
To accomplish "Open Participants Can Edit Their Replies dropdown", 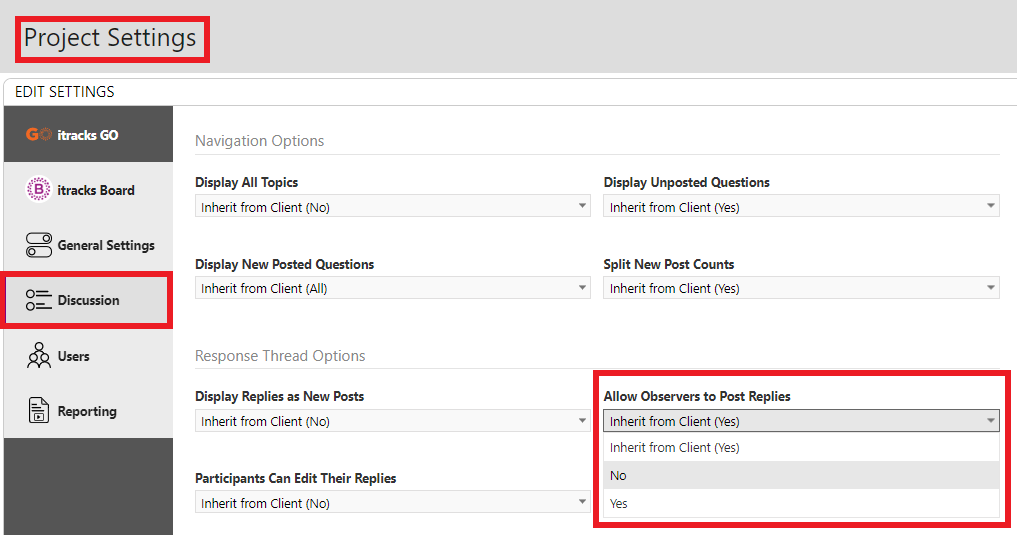I will 392,503.
